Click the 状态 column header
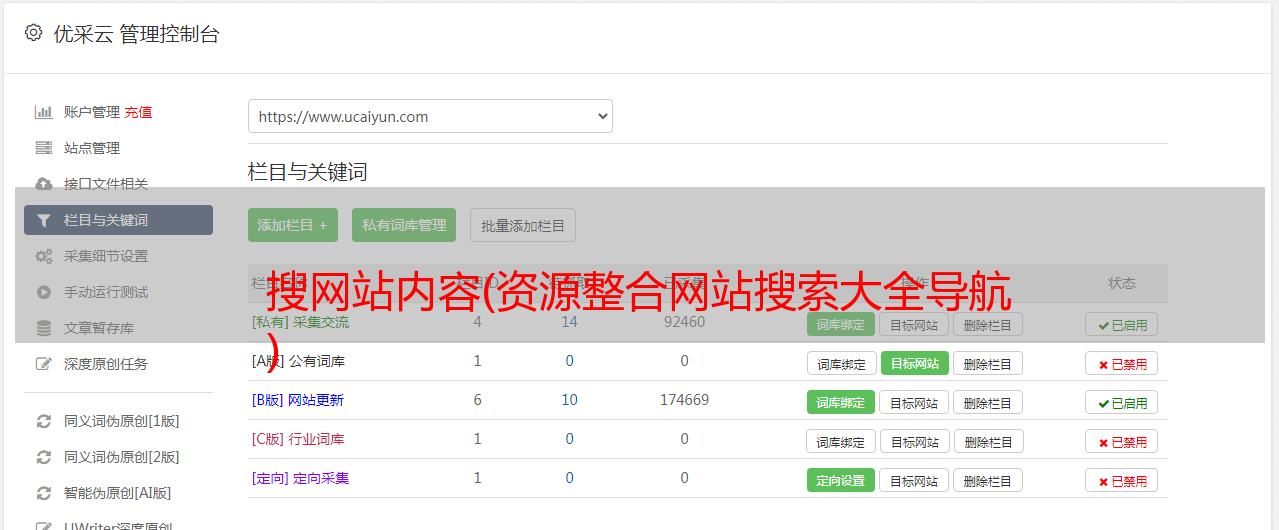 tap(1122, 283)
